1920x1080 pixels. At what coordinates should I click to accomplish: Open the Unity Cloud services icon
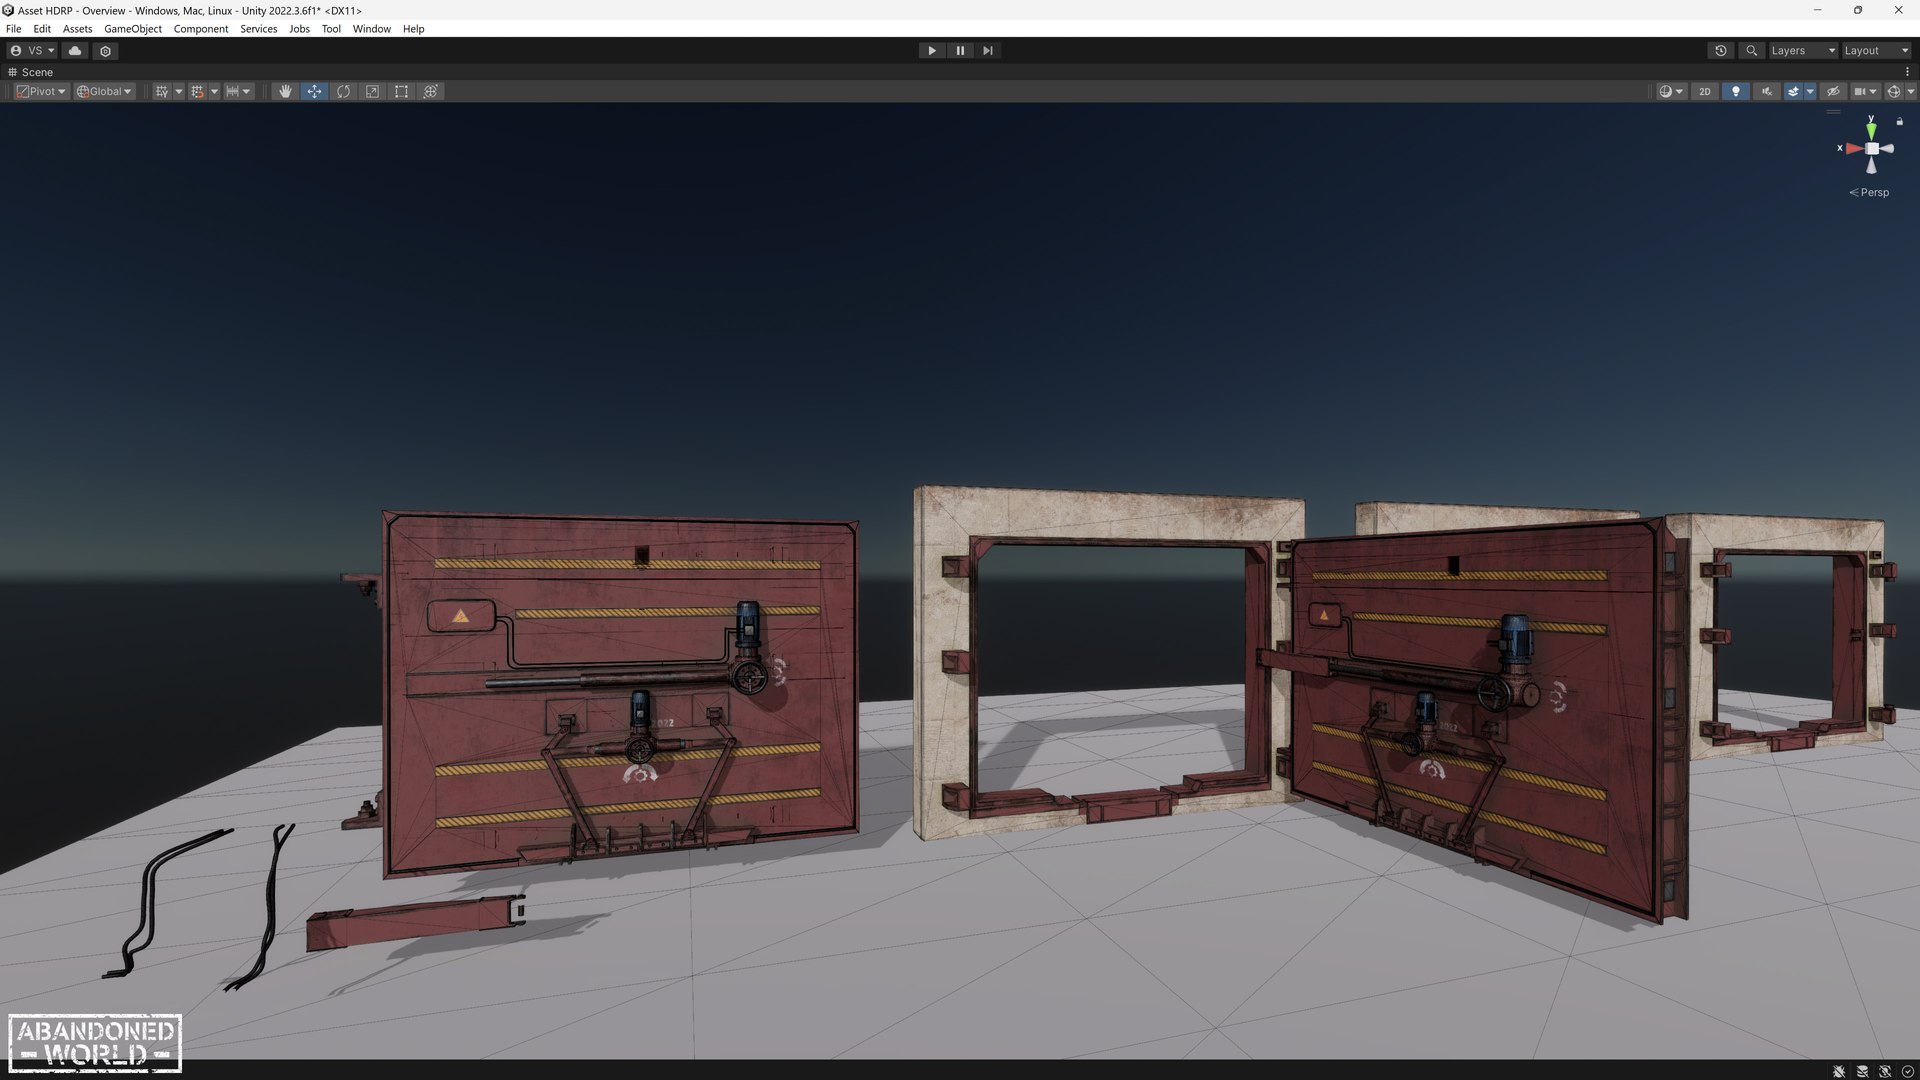pyautogui.click(x=75, y=50)
